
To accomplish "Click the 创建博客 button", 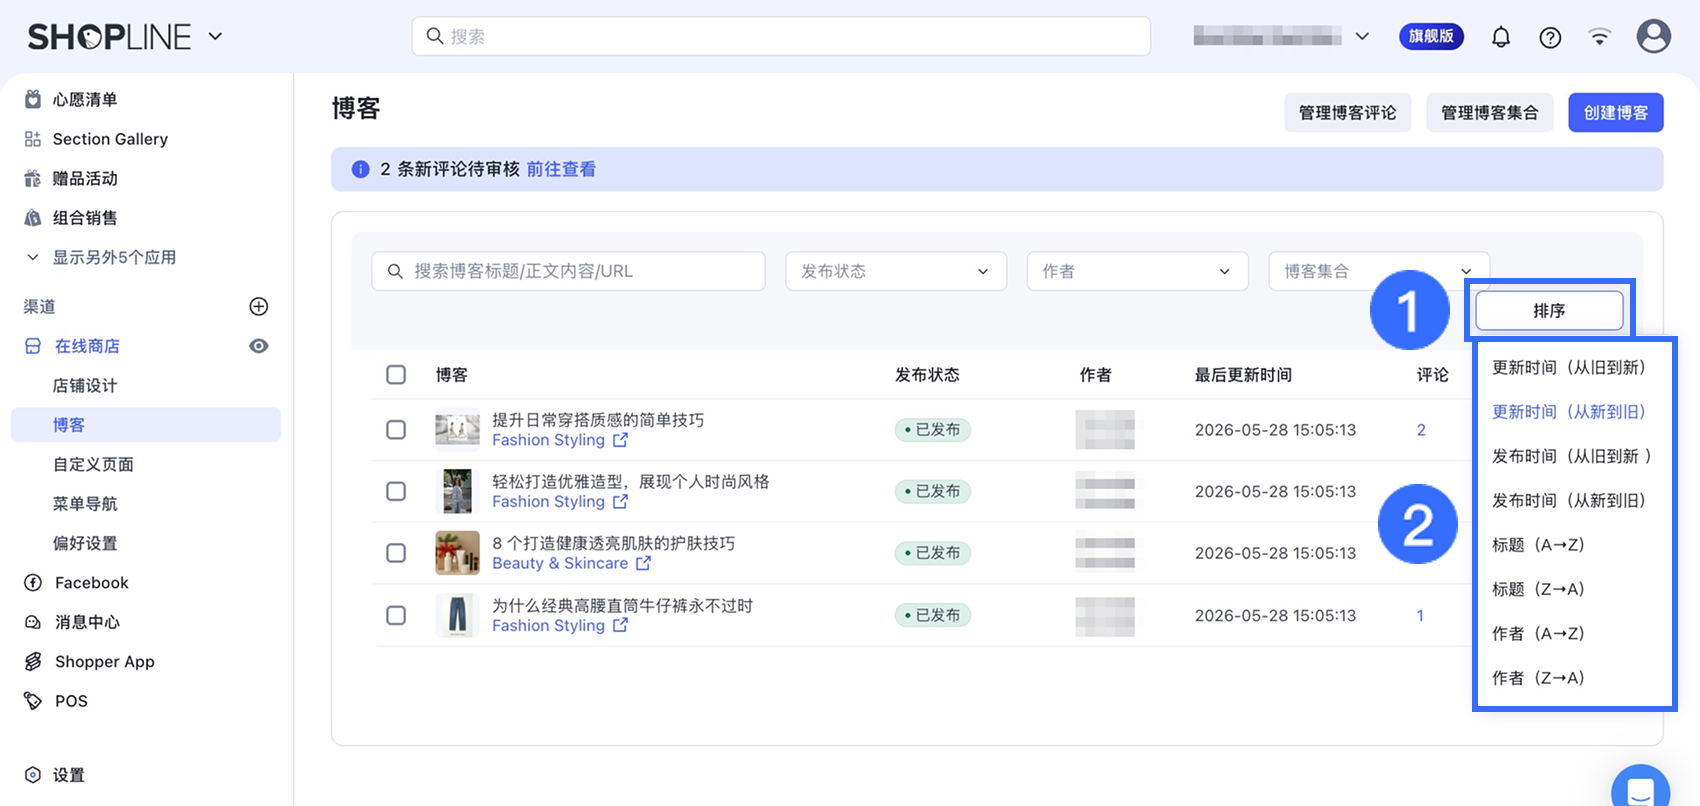I will (1616, 112).
